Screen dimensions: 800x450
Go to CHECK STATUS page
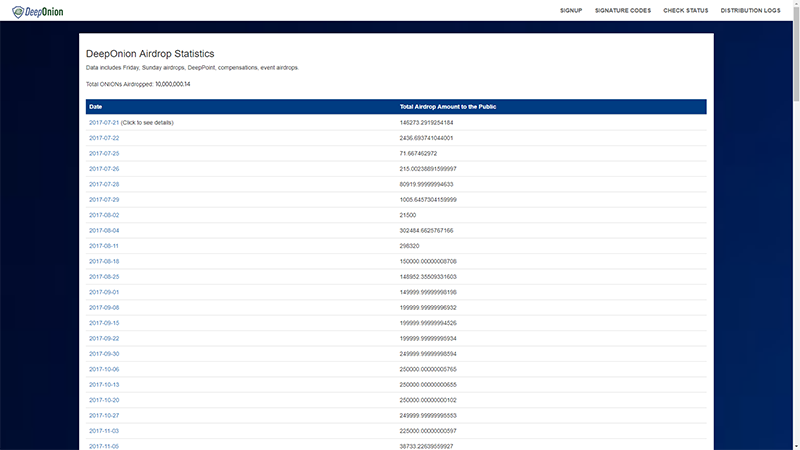(x=686, y=11)
